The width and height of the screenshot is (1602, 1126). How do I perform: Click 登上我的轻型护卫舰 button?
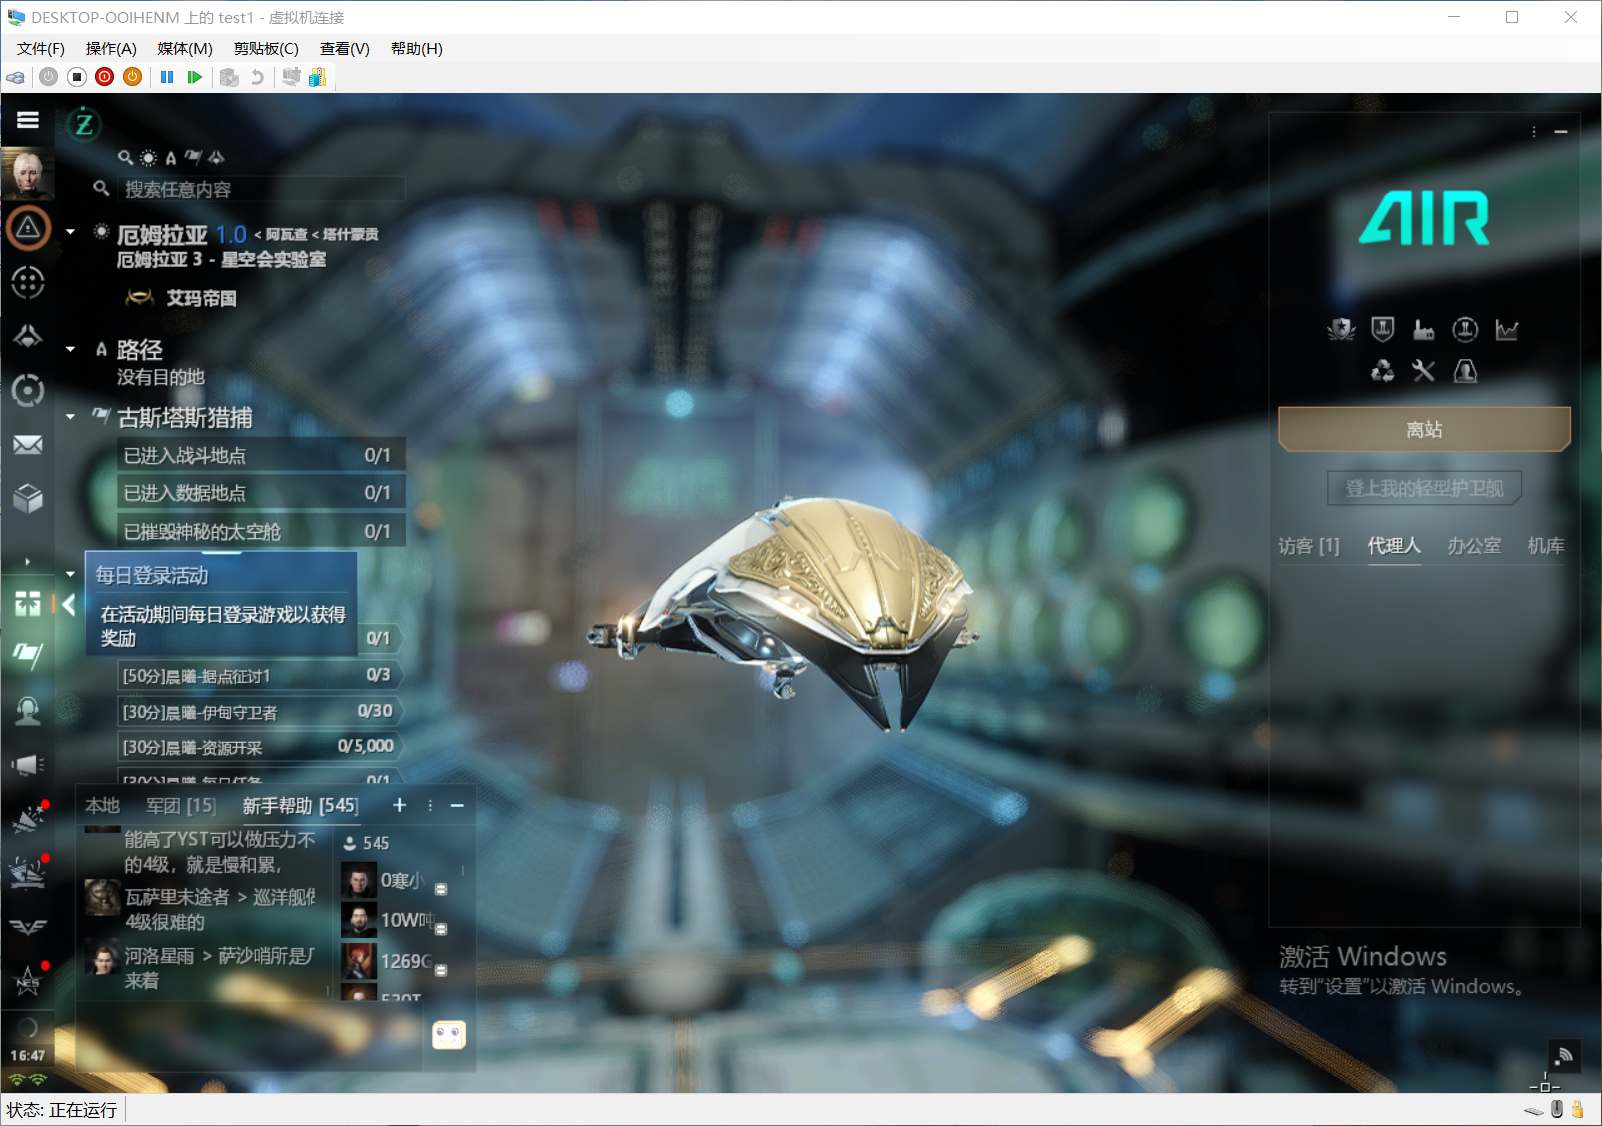pyautogui.click(x=1424, y=488)
